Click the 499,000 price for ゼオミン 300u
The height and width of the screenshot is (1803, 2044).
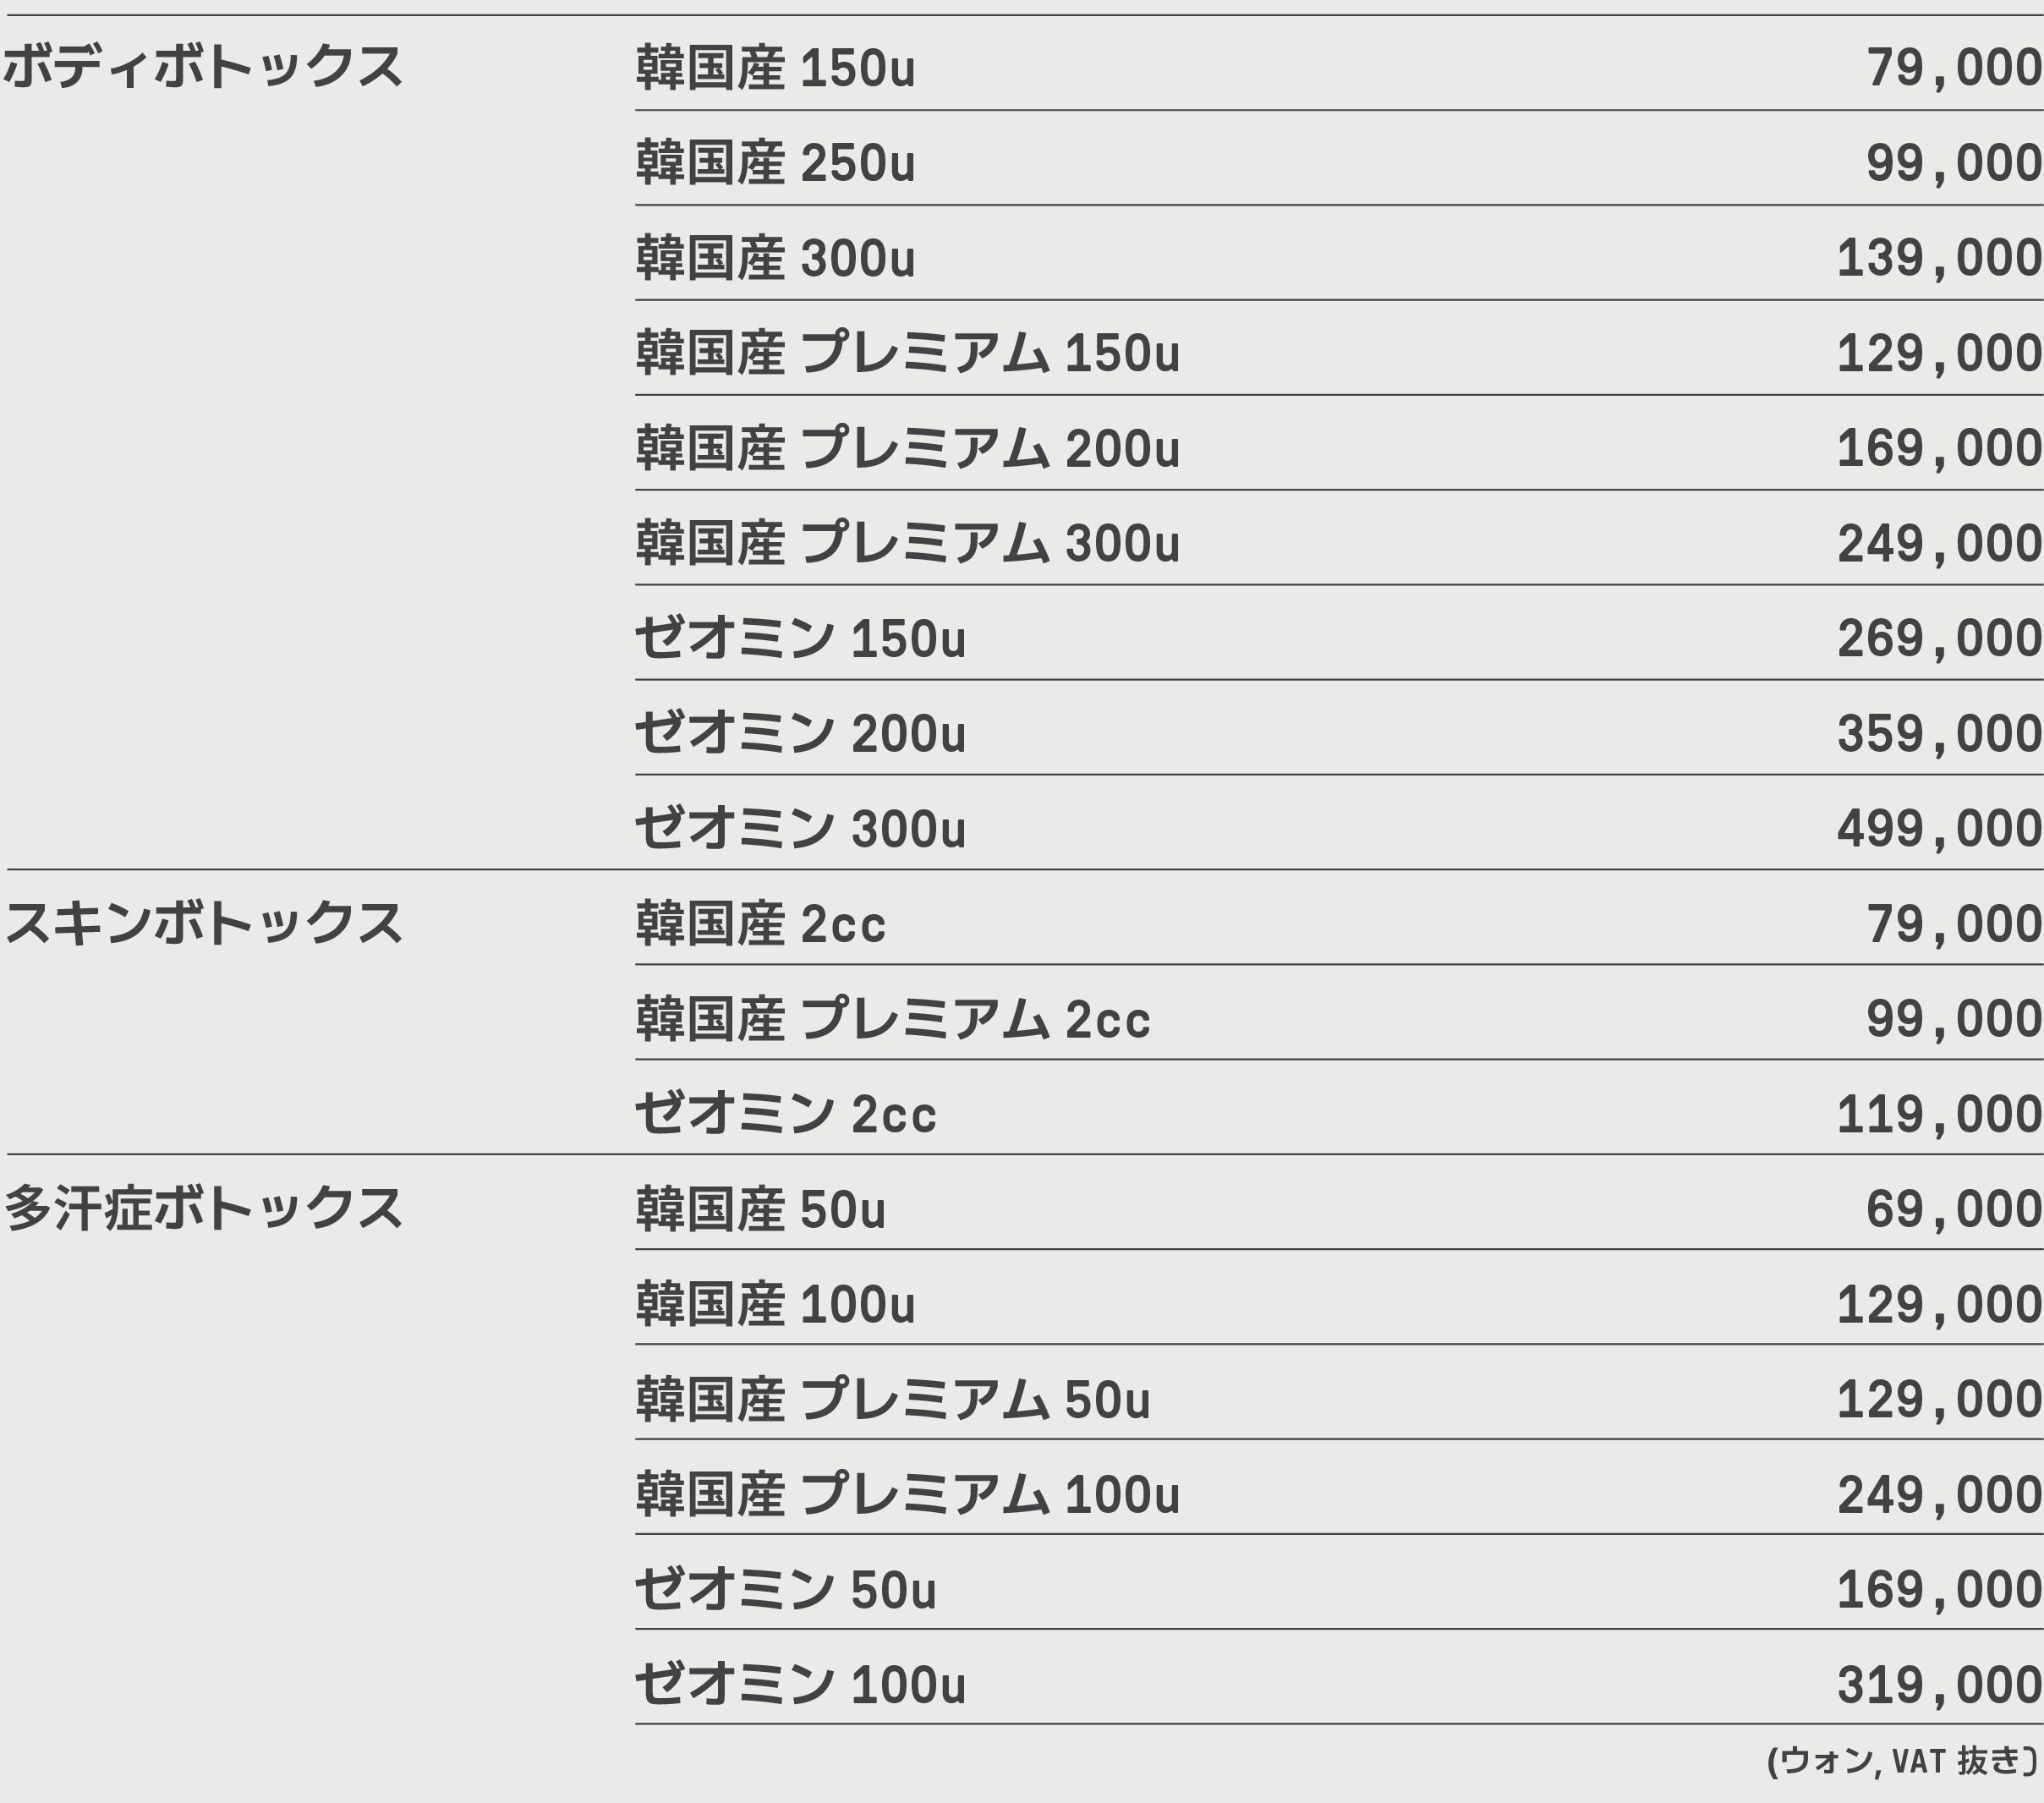click(1938, 828)
